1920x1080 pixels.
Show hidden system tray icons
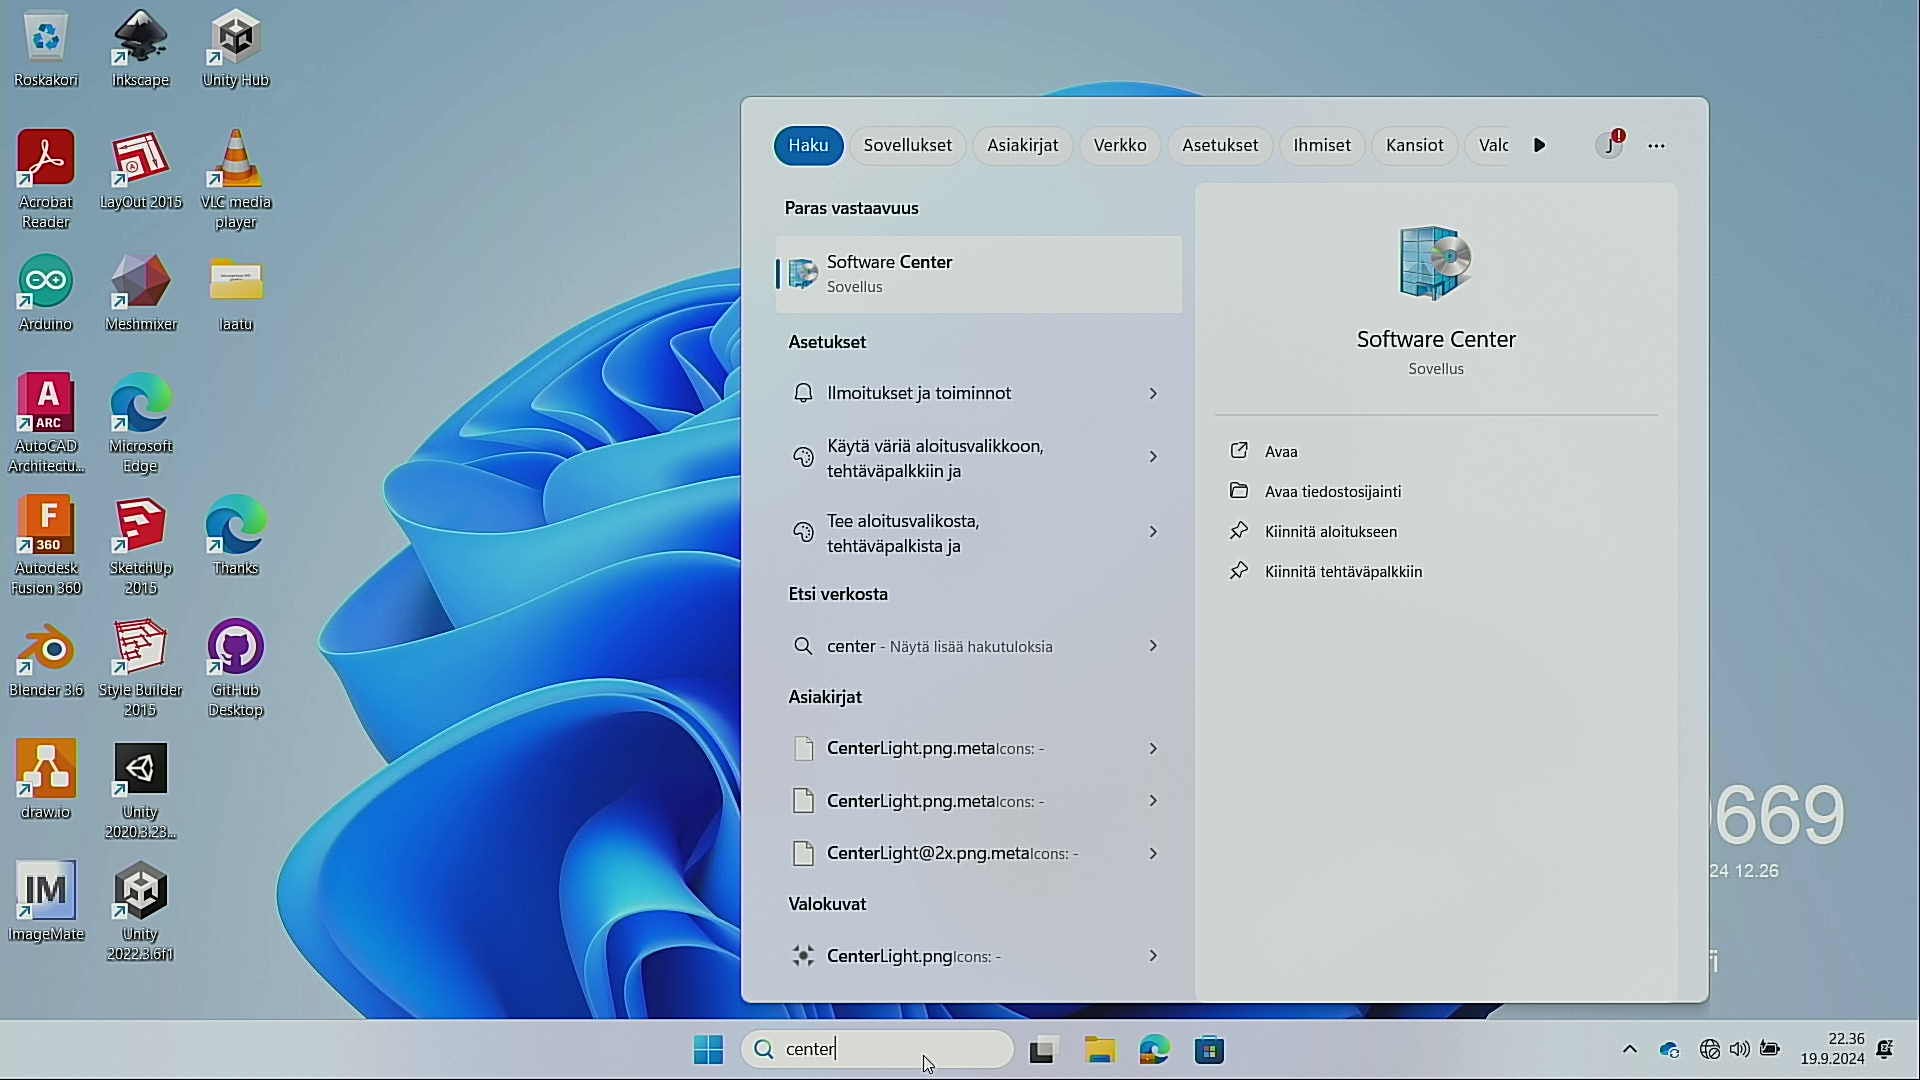[x=1629, y=1050]
